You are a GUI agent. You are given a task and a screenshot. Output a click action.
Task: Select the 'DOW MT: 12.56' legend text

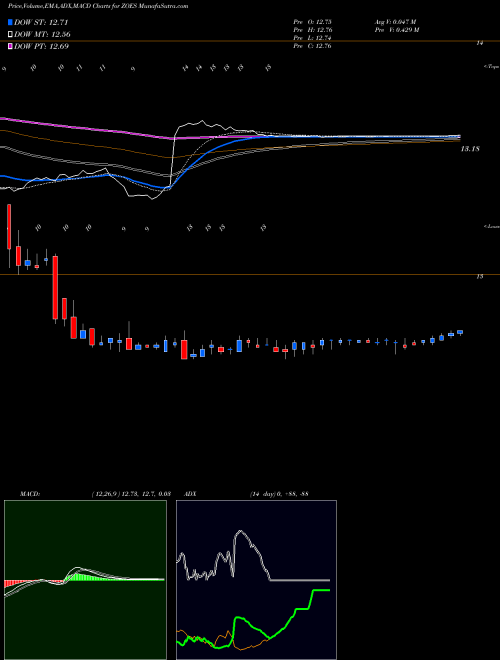click(43, 35)
